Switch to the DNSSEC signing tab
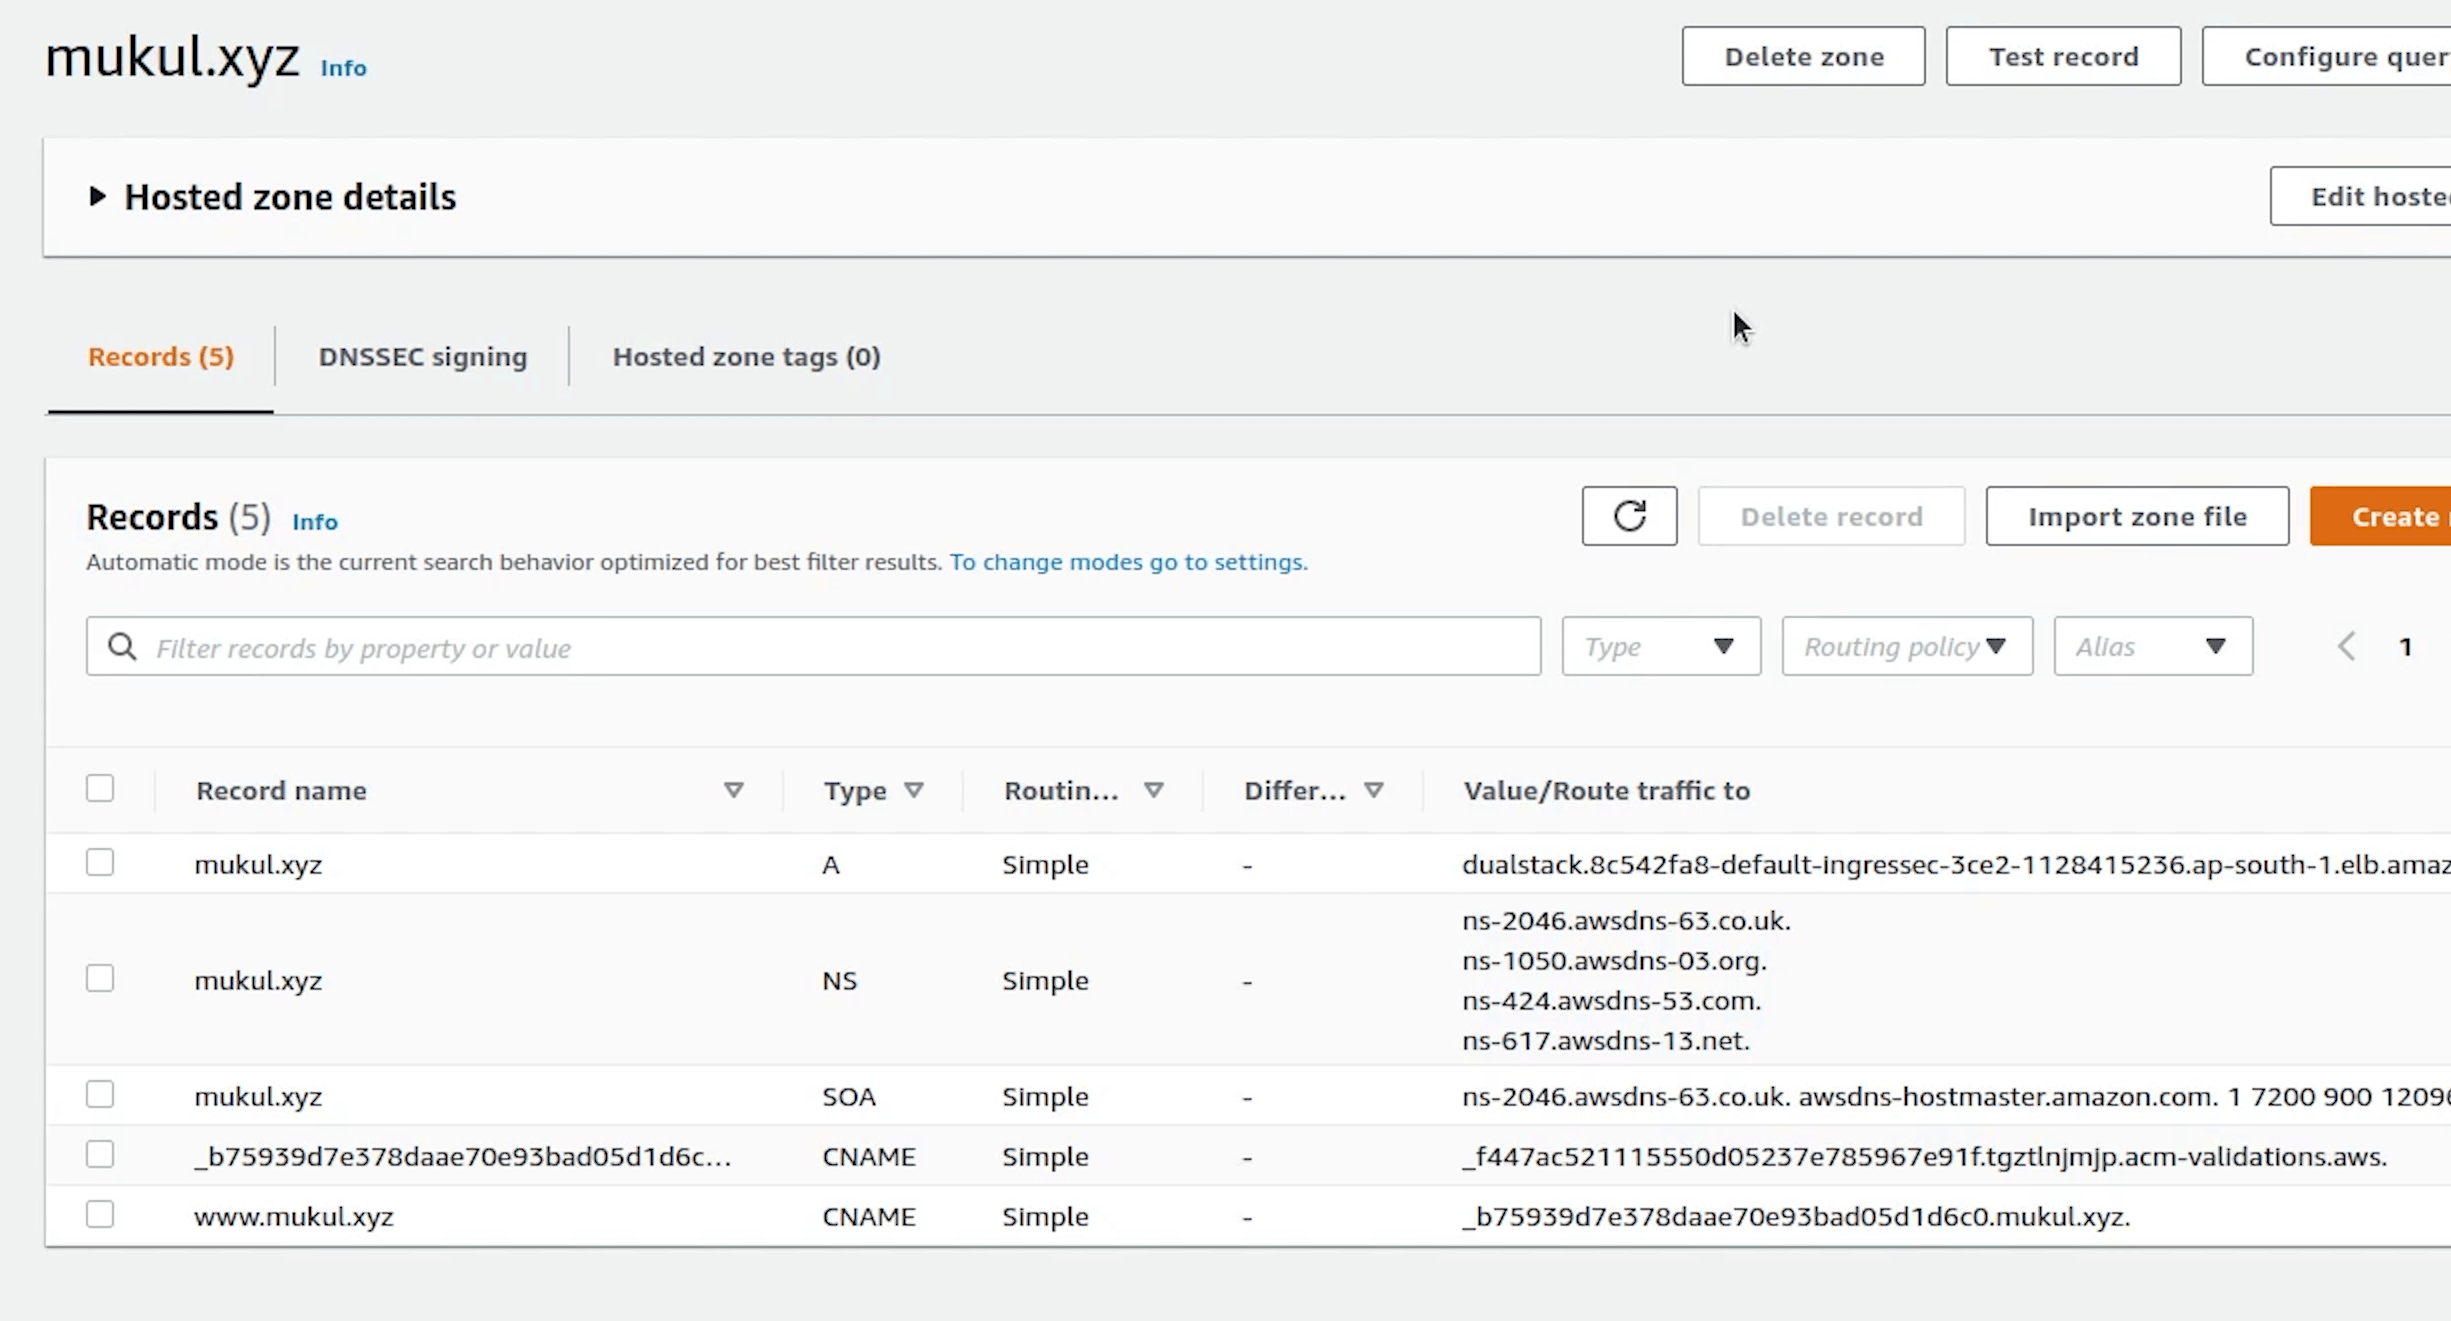This screenshot has height=1321, width=2451. [x=422, y=357]
